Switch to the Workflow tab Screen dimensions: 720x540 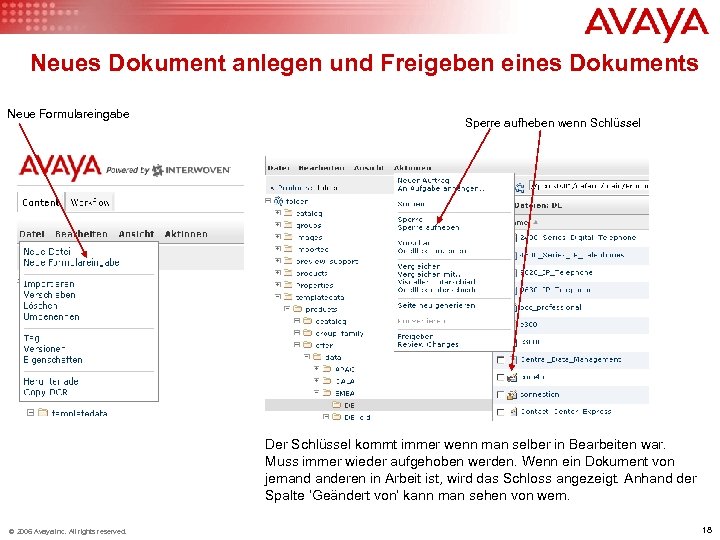pos(90,202)
